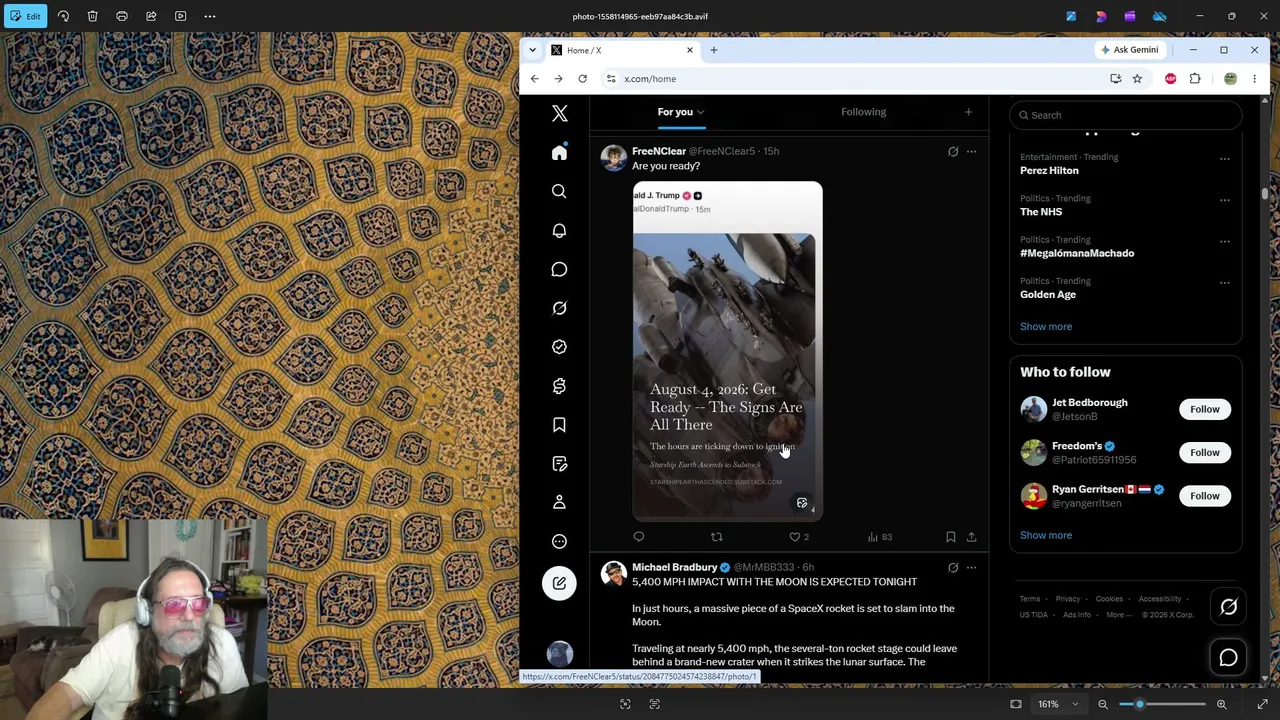Add timeline with plus icon beside Following
Image resolution: width=1280 pixels, height=720 pixels.
[x=968, y=112]
